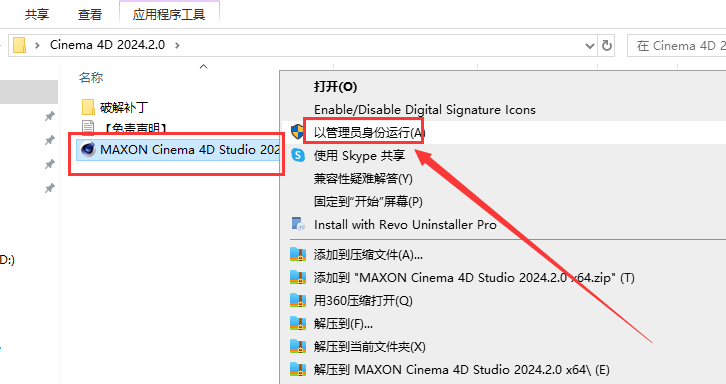Choose 解压到 MAXON Cinema 4D Studio 2024.2.0 x64\ (E)
The image size is (726, 384).
point(462,370)
